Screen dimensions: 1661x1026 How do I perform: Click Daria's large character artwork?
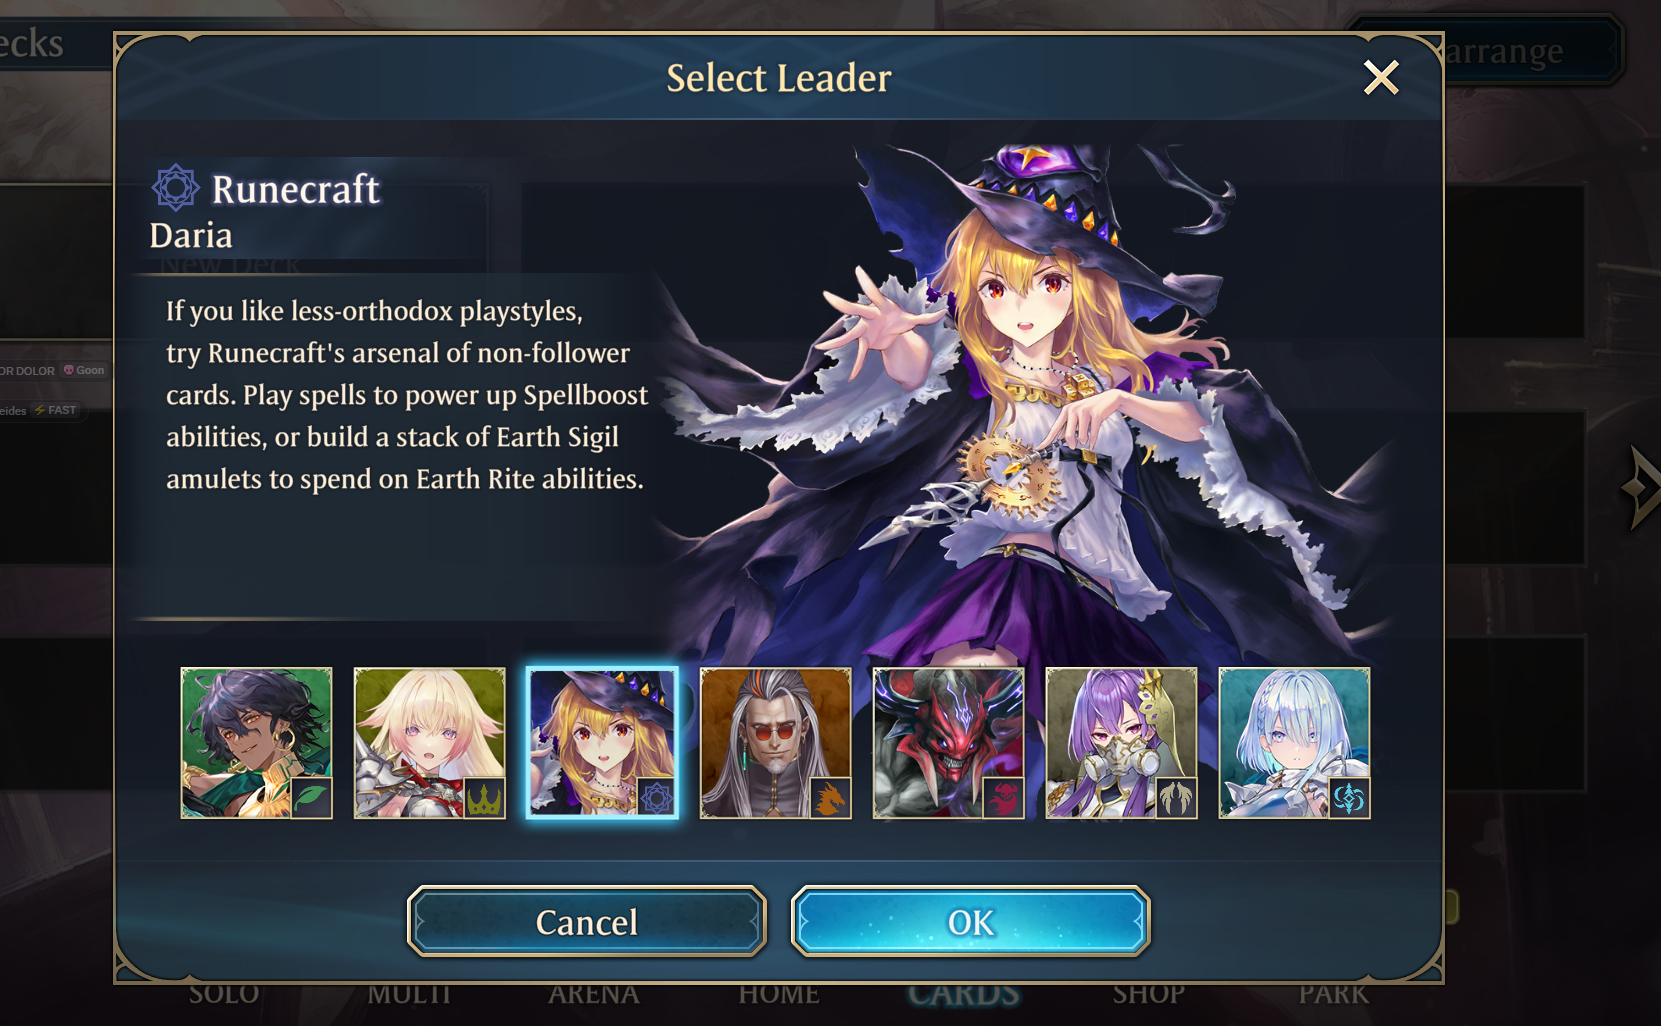[1030, 400]
